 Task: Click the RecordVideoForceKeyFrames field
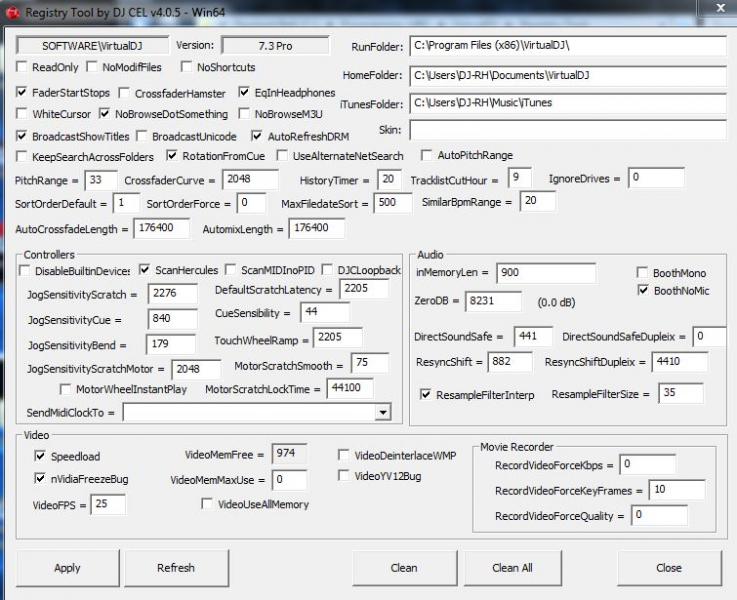tap(677, 490)
